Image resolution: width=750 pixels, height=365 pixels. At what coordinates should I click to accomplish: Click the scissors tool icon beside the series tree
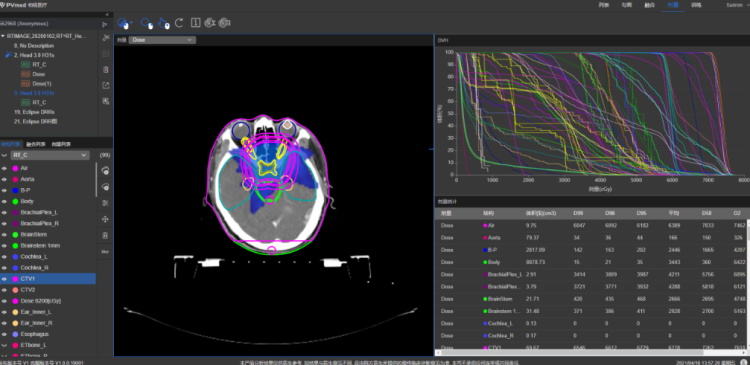[x=106, y=38]
